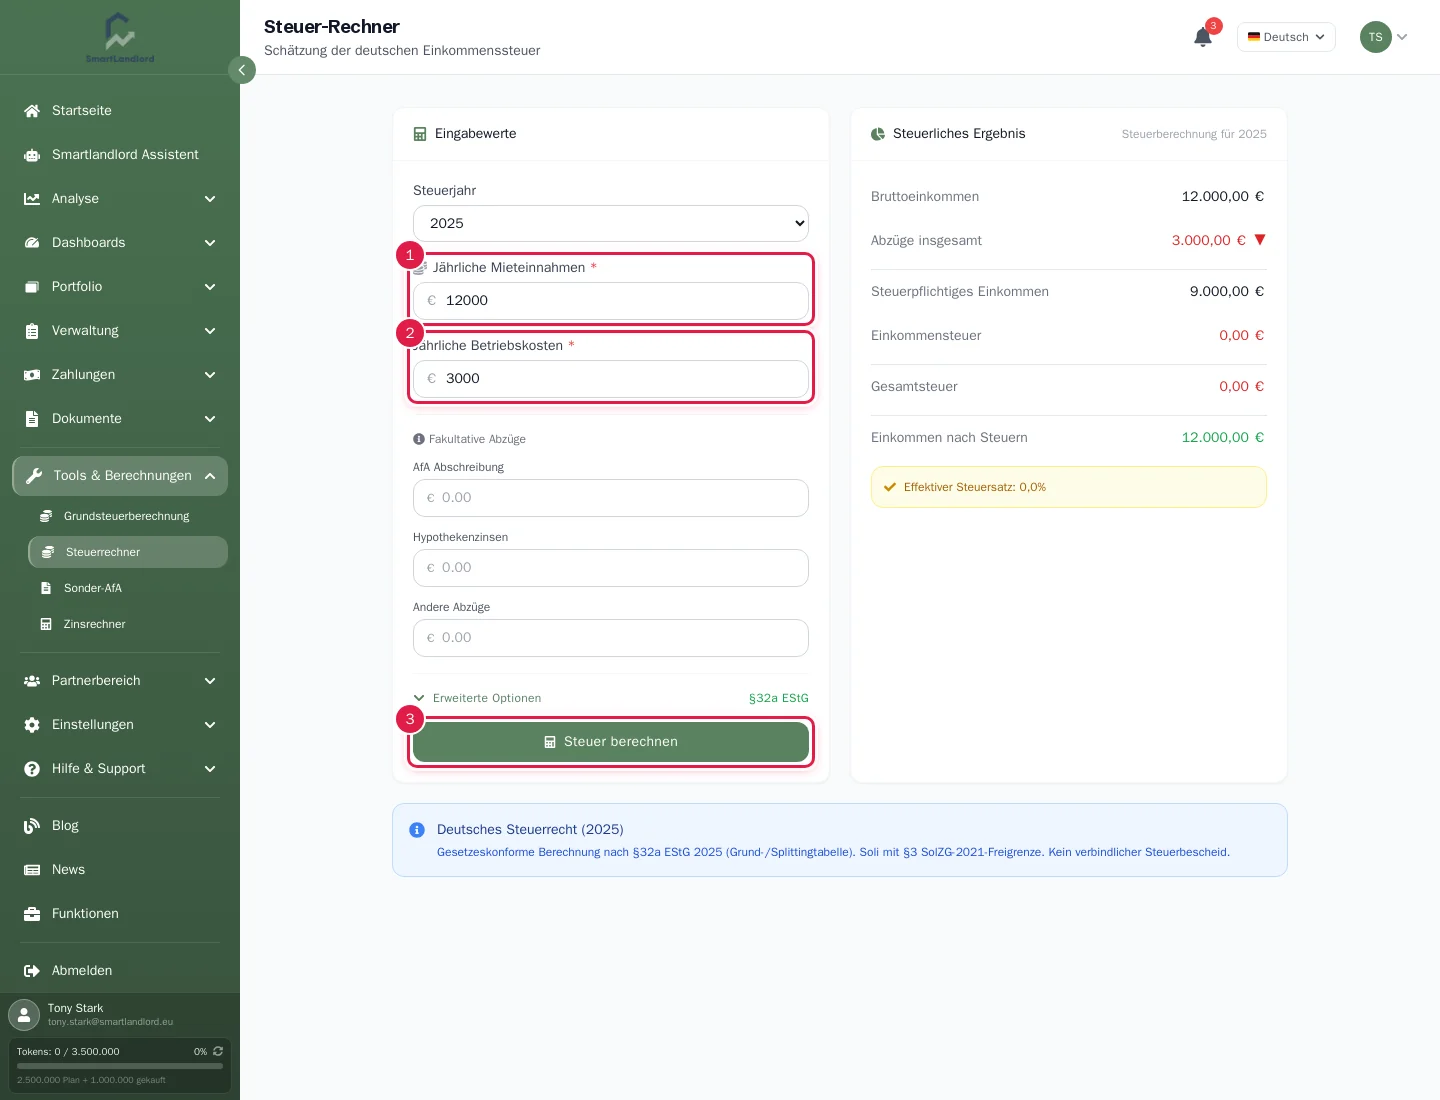The image size is (1440, 1100).
Task: Expand the Portfolio menu section
Action: point(120,287)
